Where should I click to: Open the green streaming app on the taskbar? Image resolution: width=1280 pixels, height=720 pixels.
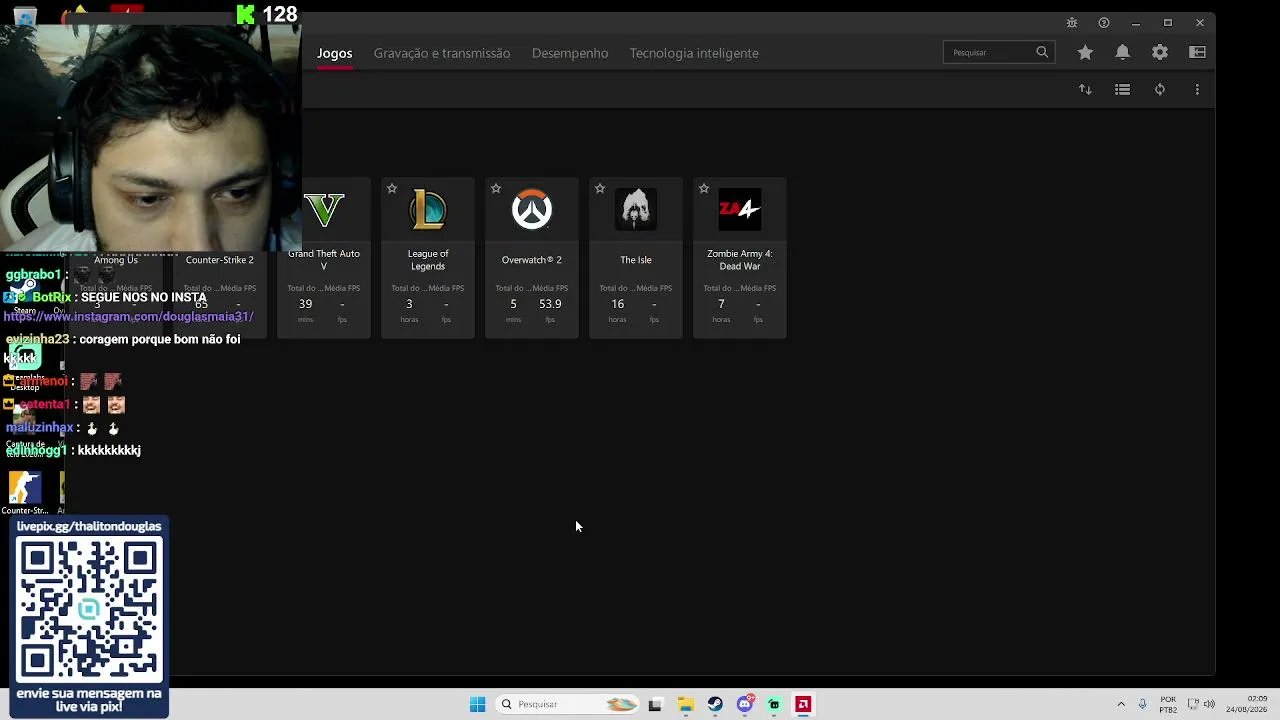pos(774,704)
